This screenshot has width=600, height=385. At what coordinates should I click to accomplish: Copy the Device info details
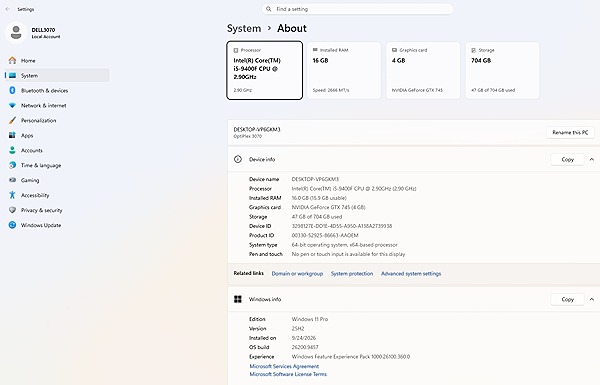[567, 159]
